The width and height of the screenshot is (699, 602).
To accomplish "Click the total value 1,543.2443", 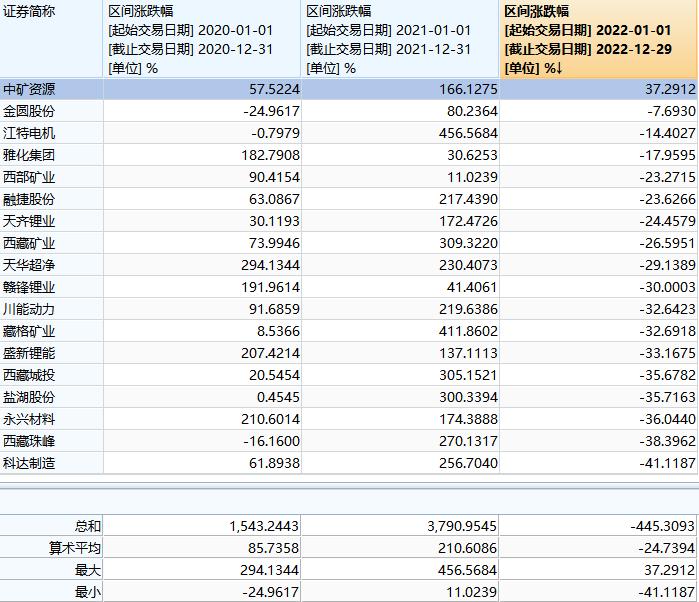I will point(264,526).
